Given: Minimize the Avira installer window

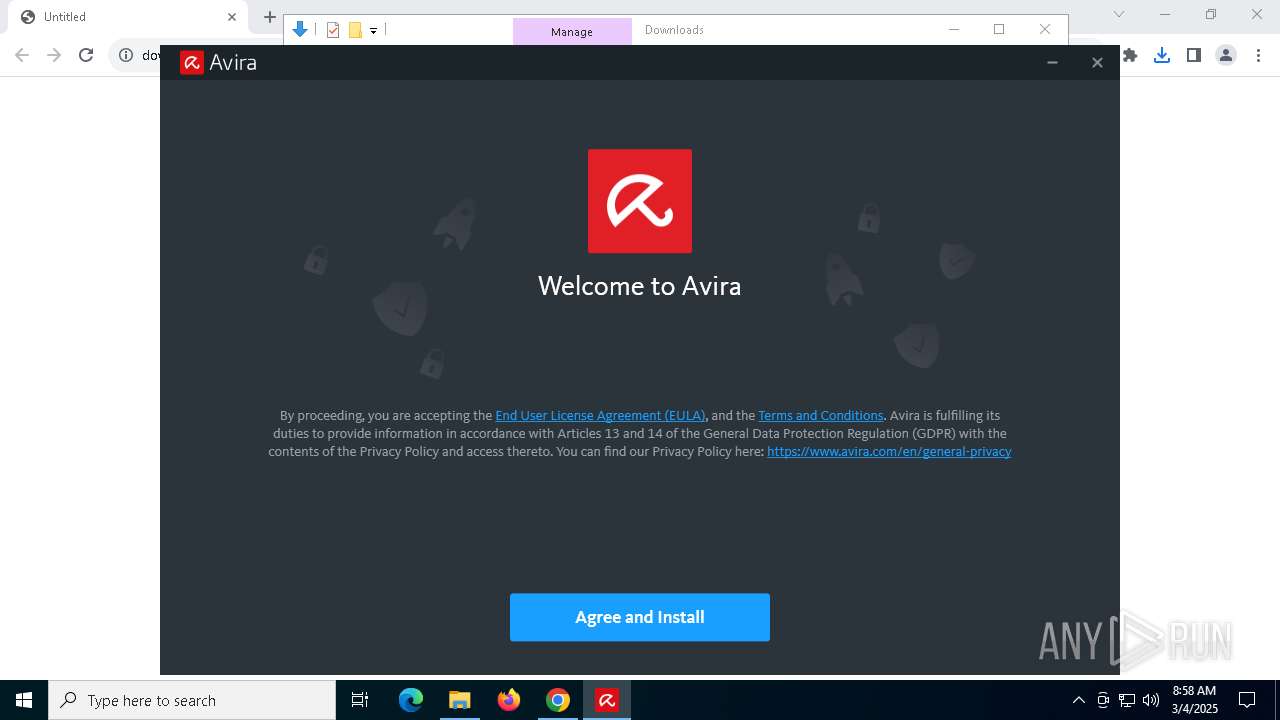Looking at the screenshot, I should (x=1052, y=62).
